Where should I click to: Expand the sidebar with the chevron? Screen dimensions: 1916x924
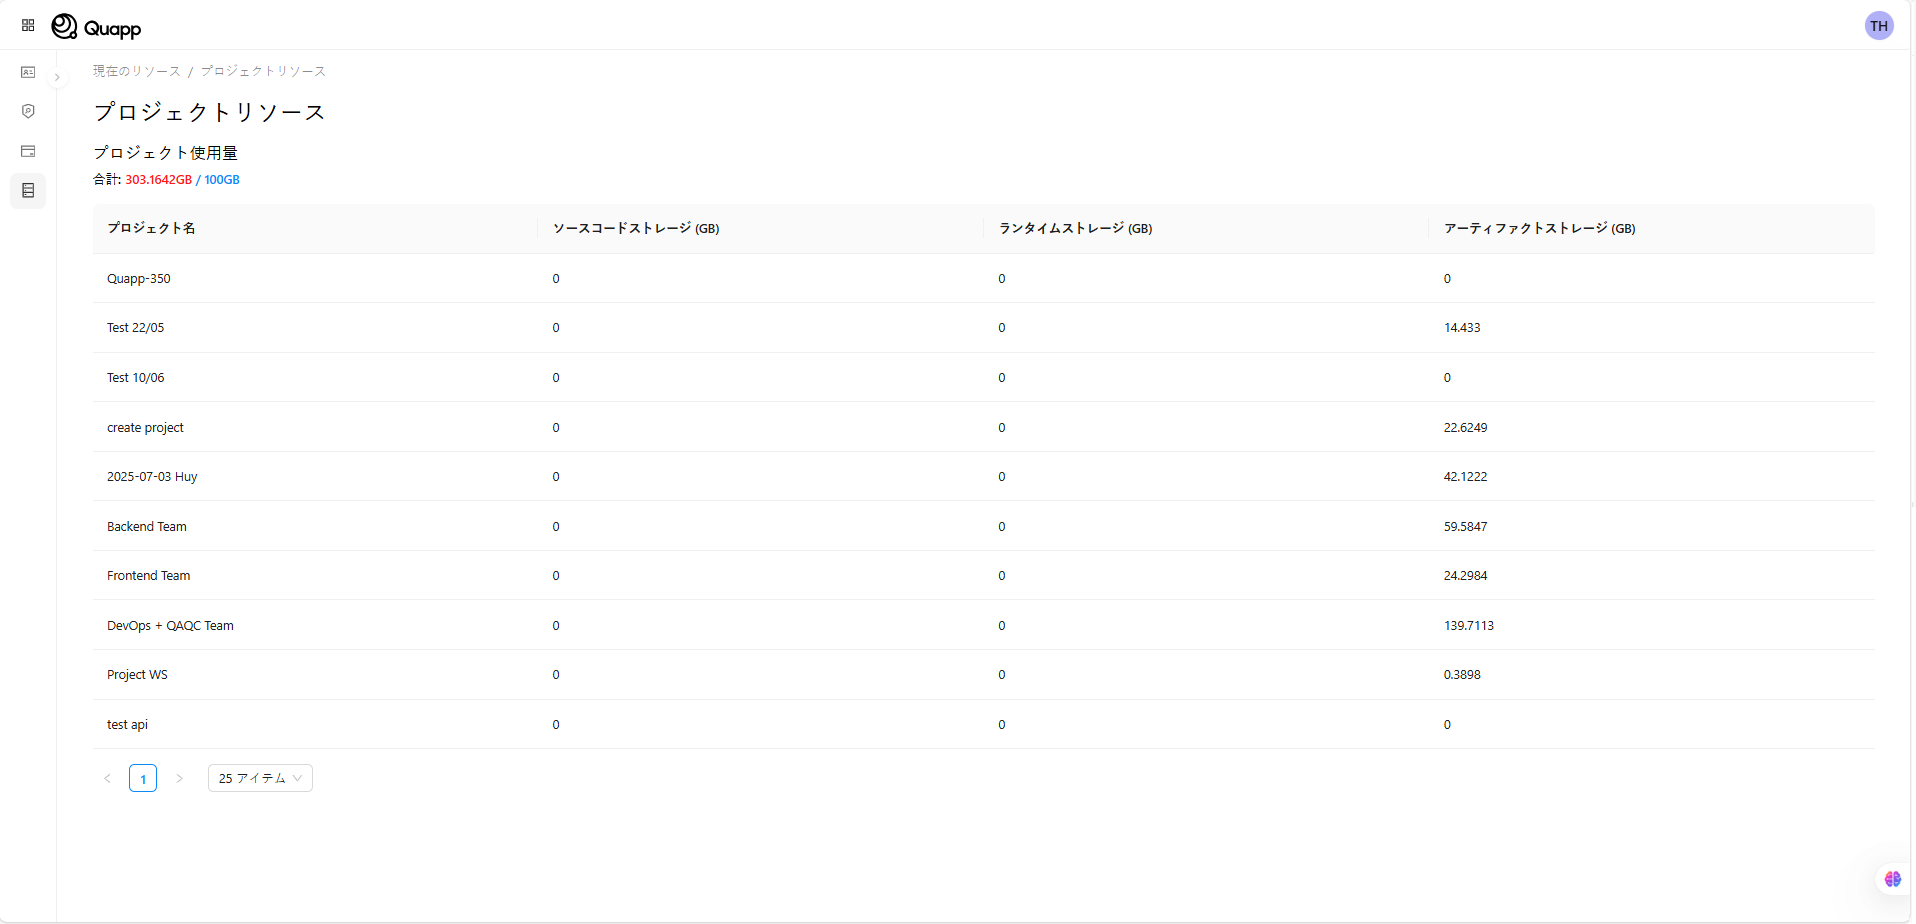click(x=57, y=77)
